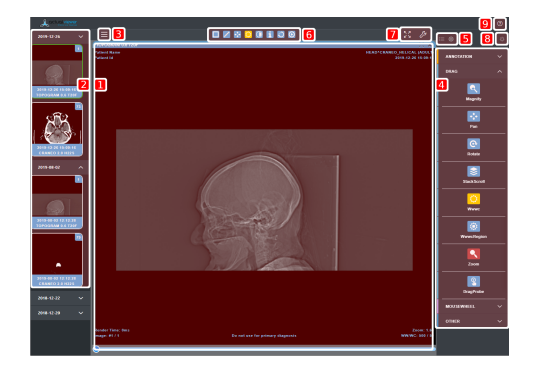Open the hamburger menu beside the series panel

104,34
